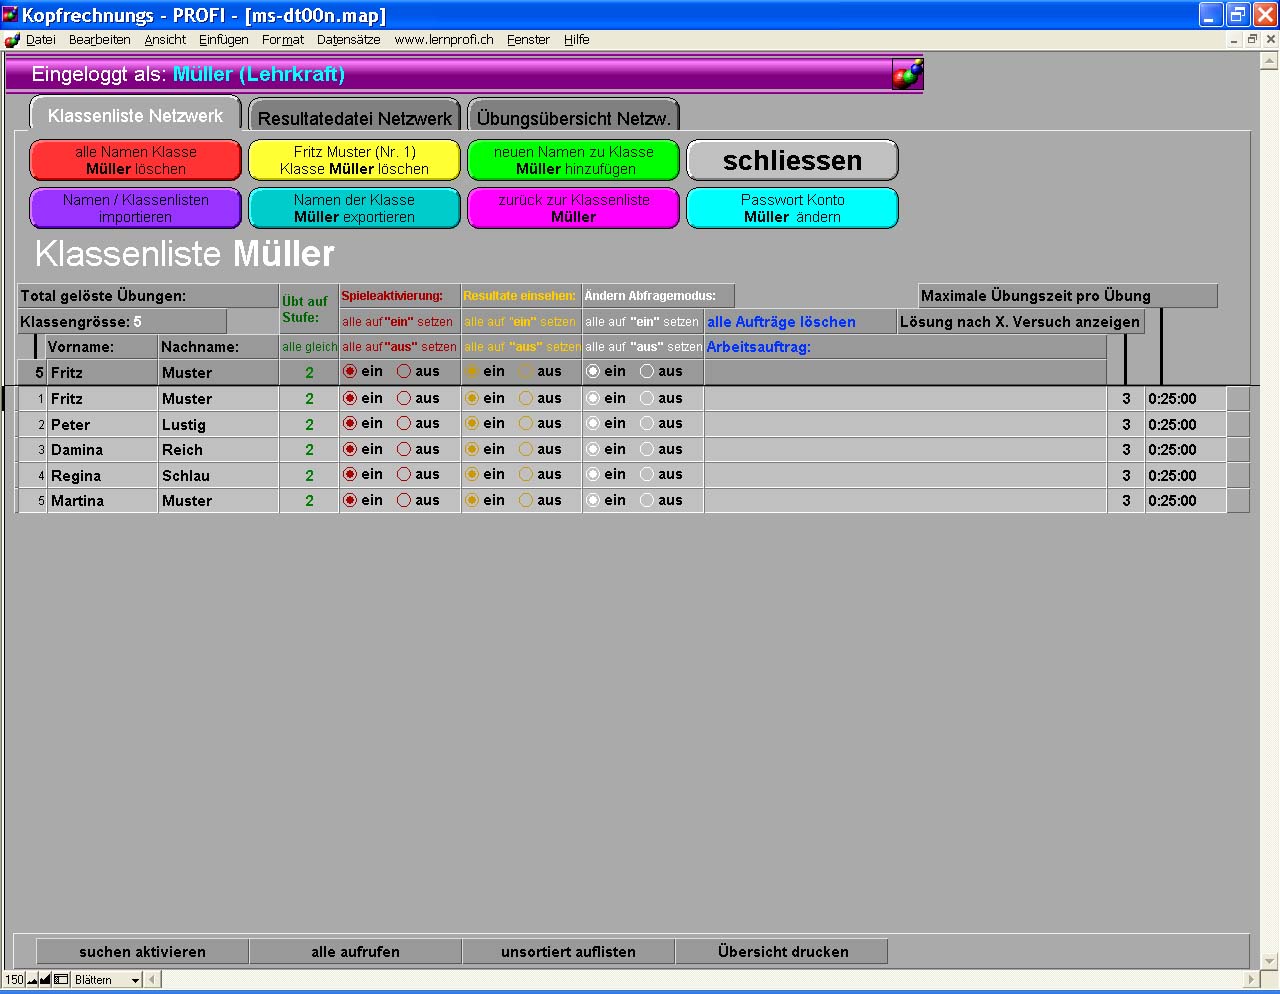1280x994 pixels.
Task: Open the Datensätze menu
Action: [348, 40]
